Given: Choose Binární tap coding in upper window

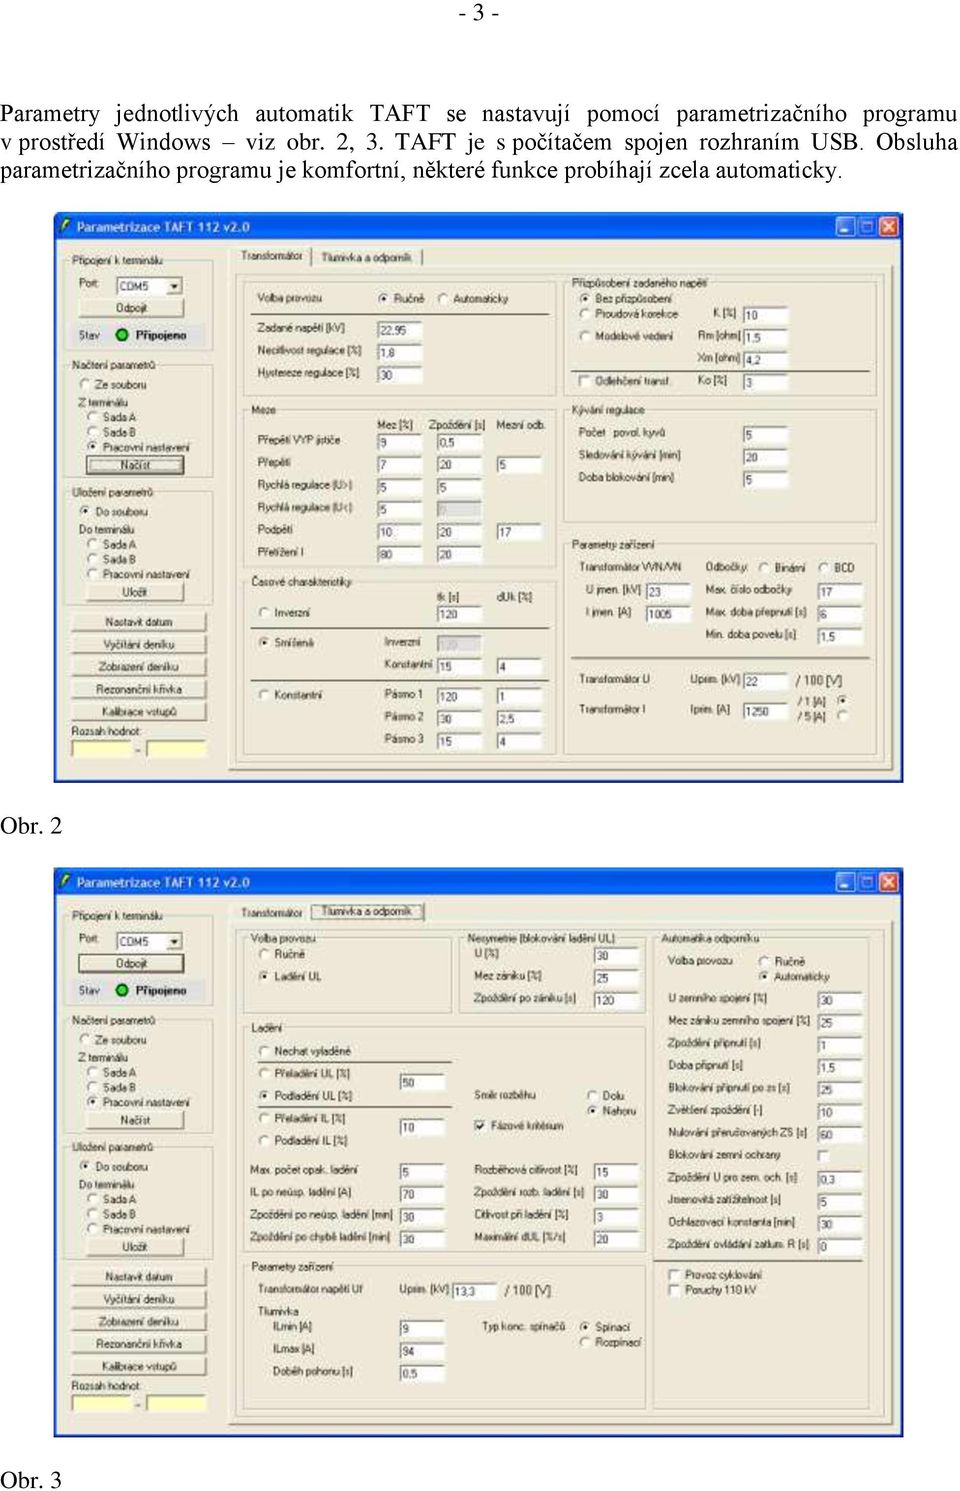Looking at the screenshot, I should click(765, 567).
